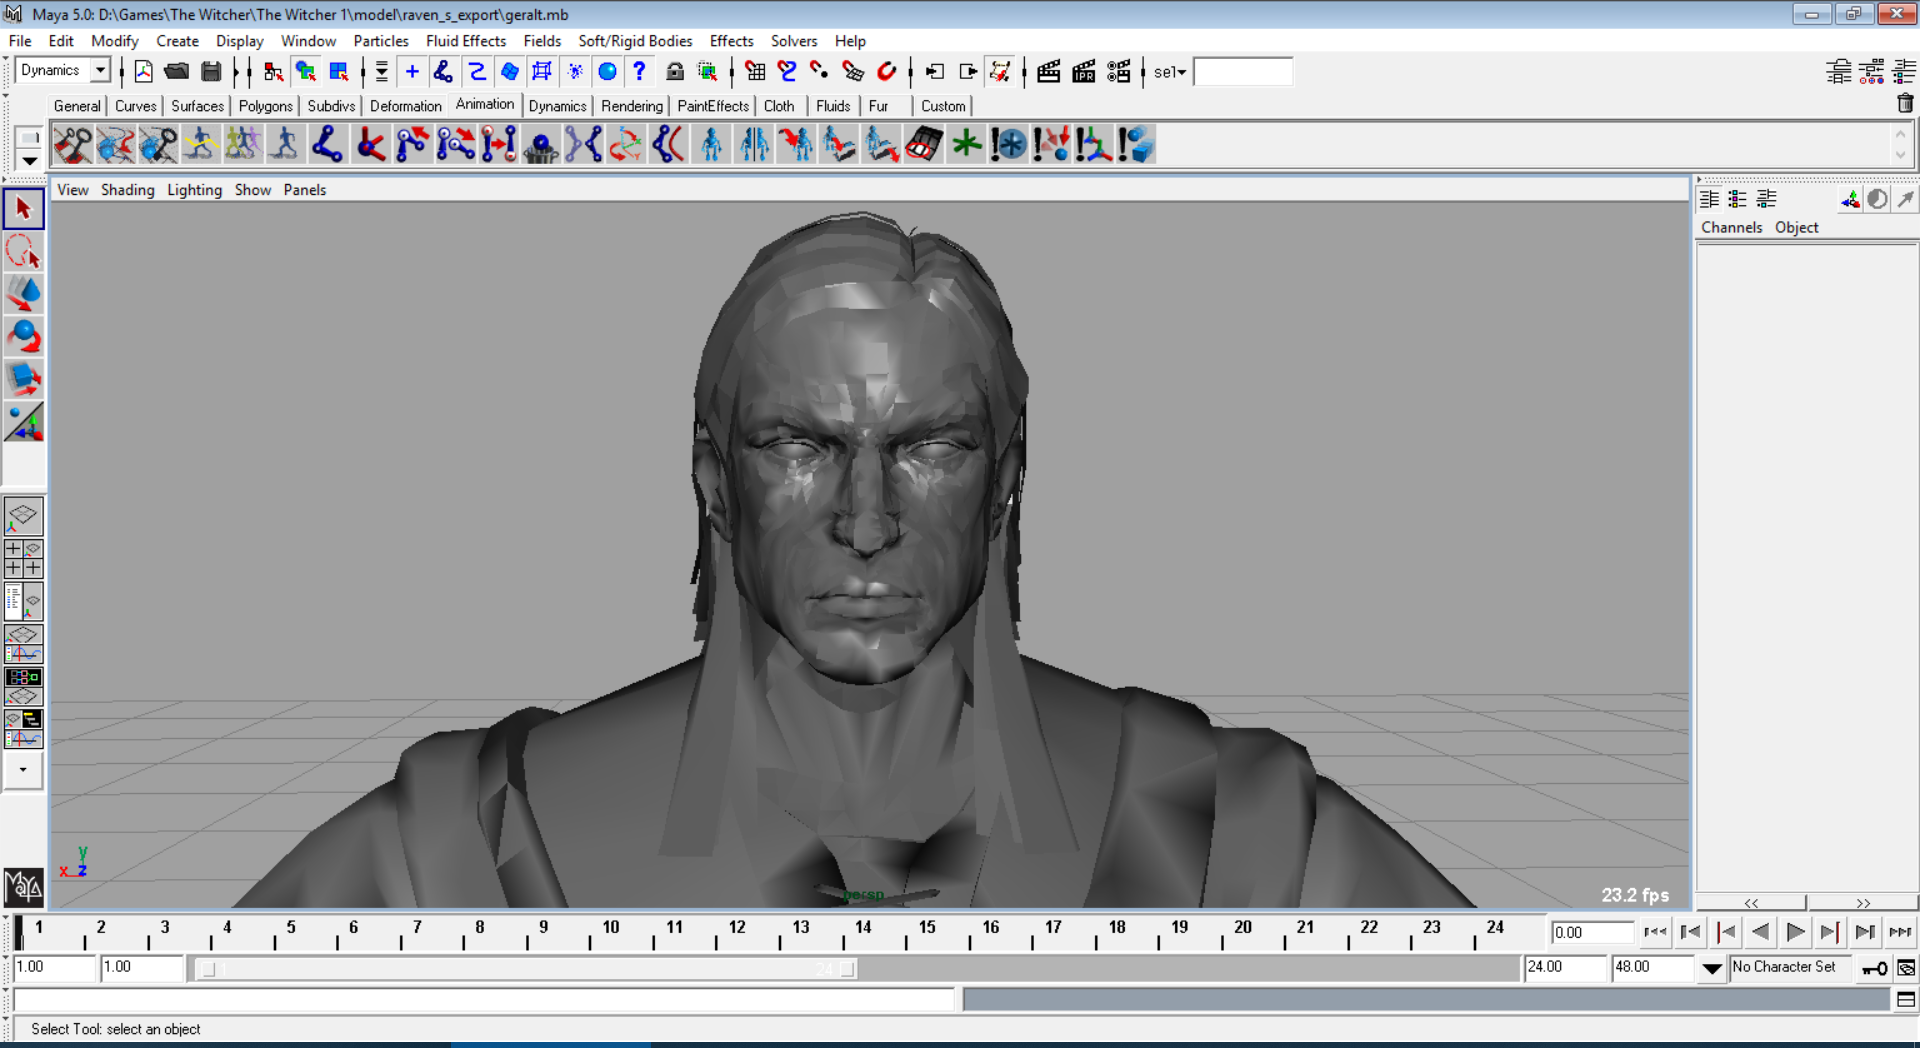The height and width of the screenshot is (1048, 1920).
Task: Toggle Channel Box manipulator display icon
Action: tap(1850, 200)
